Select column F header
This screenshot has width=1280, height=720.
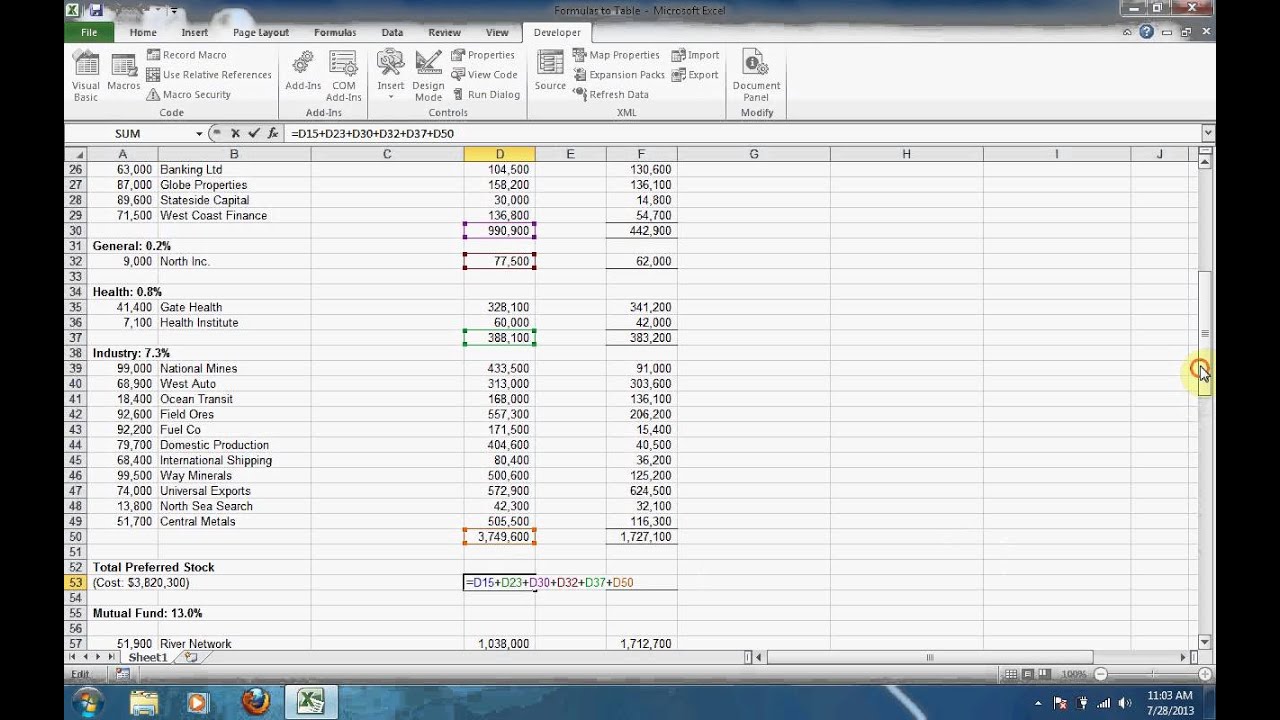[x=641, y=154]
